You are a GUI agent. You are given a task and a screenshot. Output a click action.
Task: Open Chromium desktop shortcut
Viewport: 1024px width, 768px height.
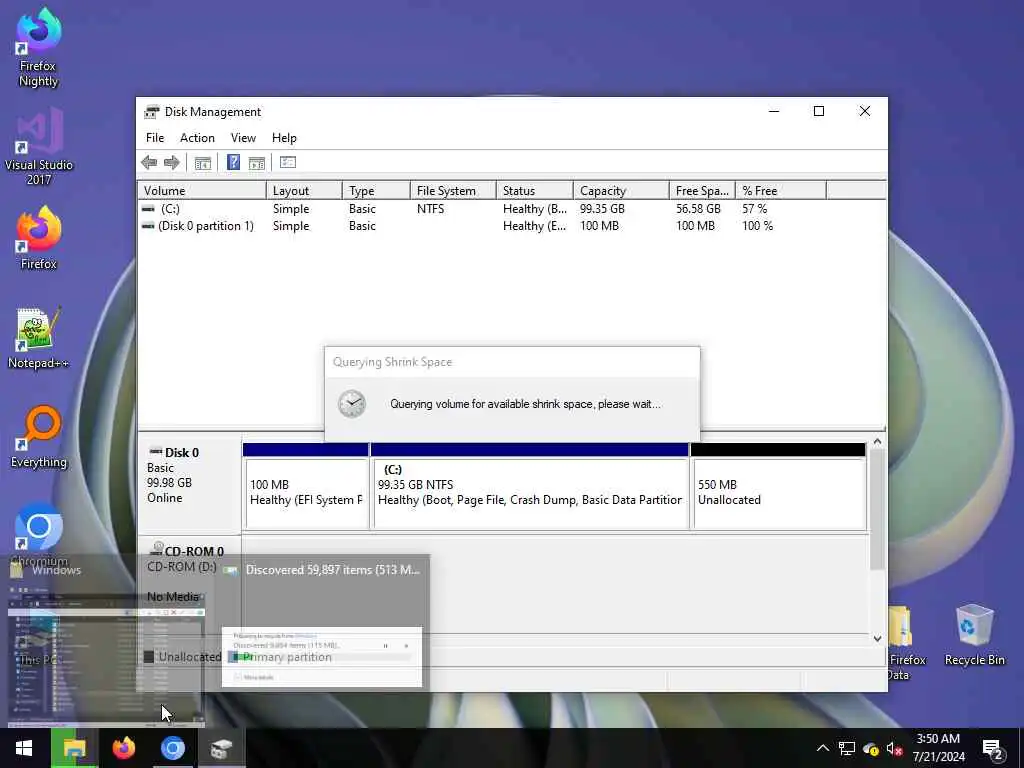coord(39,534)
